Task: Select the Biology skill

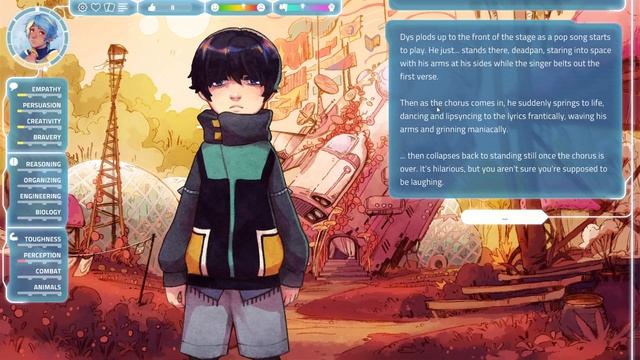Action: pos(40,215)
